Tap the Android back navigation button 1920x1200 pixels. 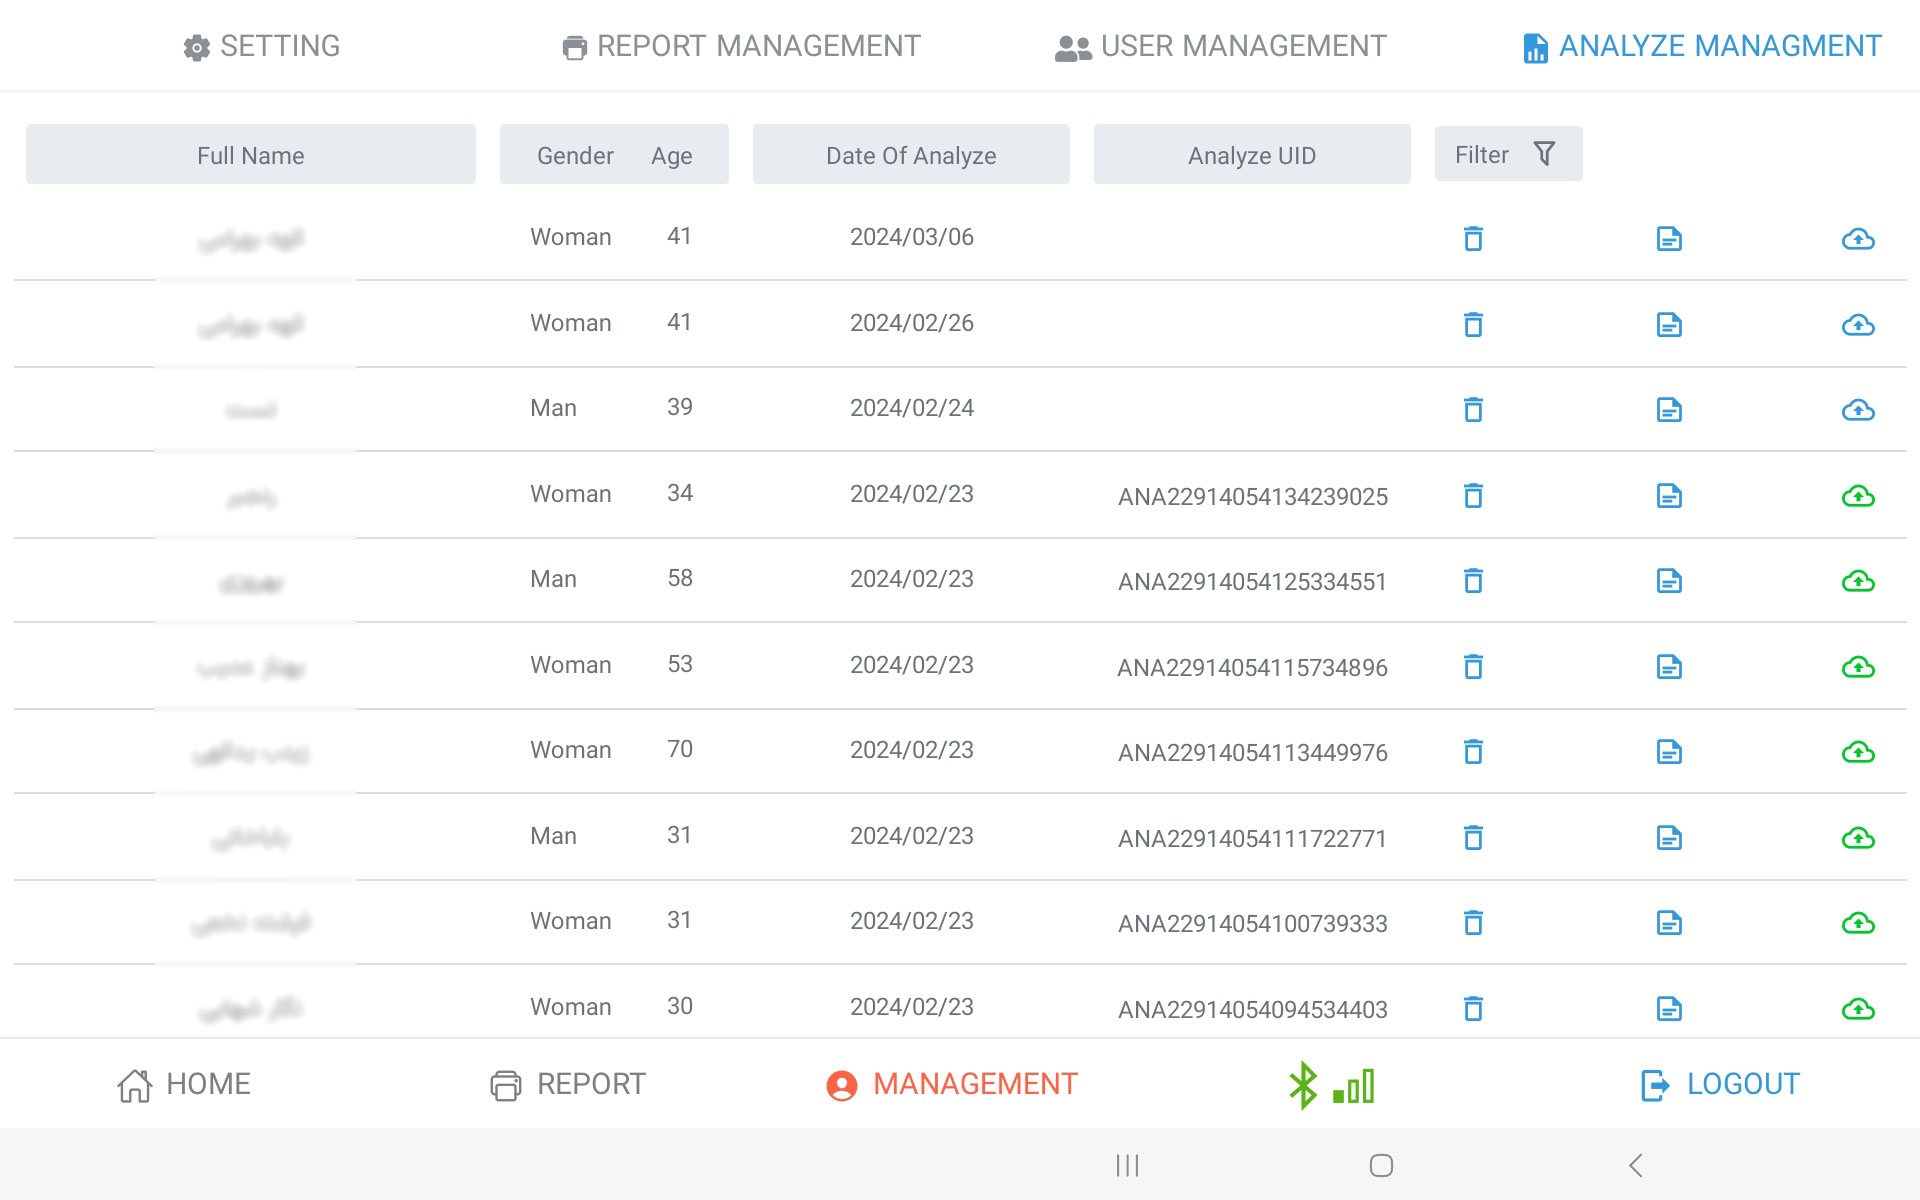pos(1636,1165)
